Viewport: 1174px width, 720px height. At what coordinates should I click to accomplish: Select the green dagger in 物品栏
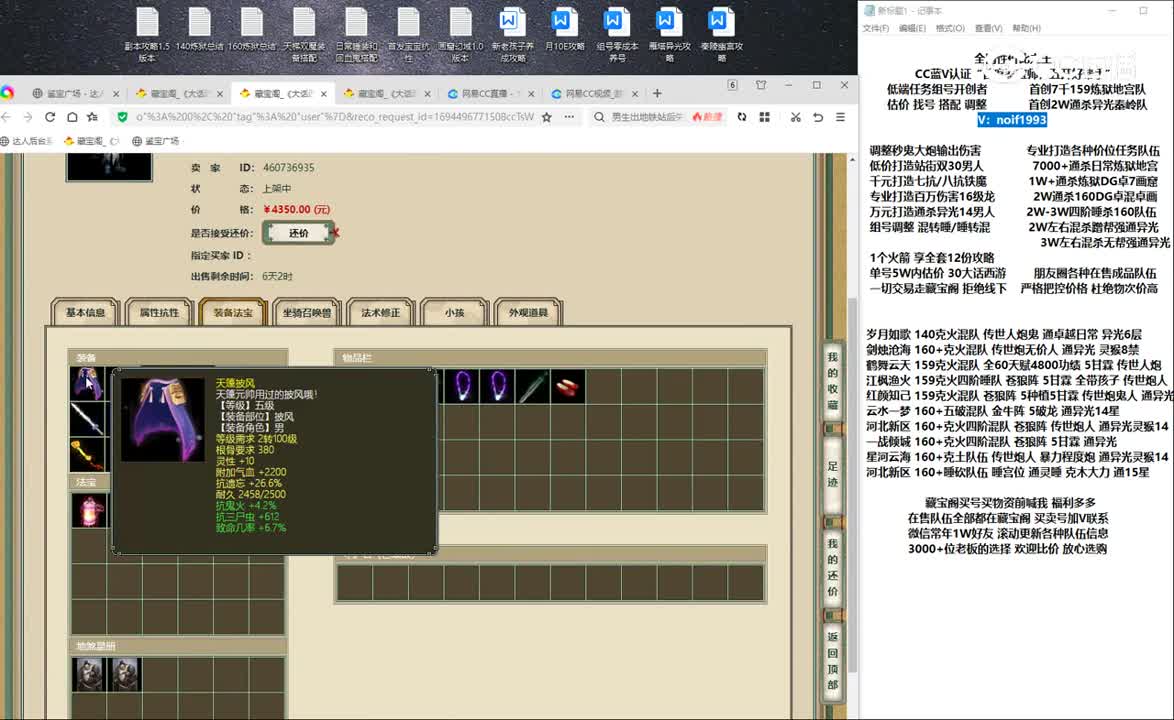tap(532, 387)
